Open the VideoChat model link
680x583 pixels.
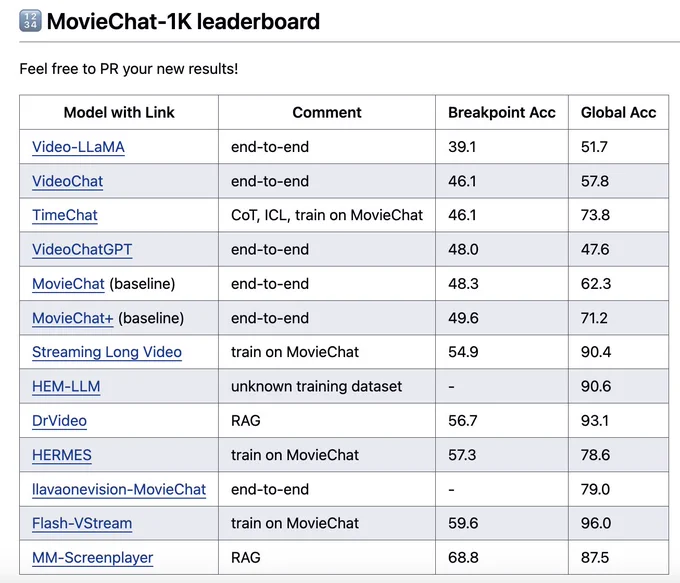(x=68, y=181)
